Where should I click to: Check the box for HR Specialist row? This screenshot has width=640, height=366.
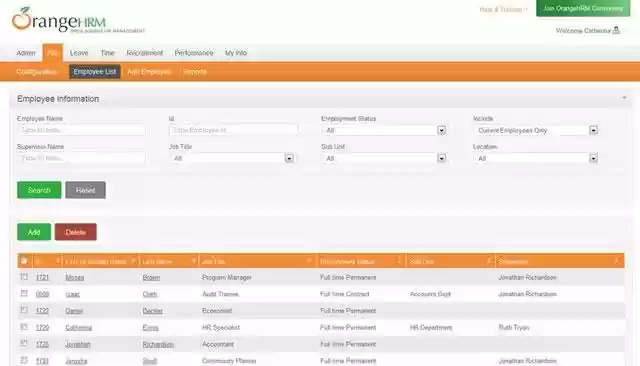[24, 327]
